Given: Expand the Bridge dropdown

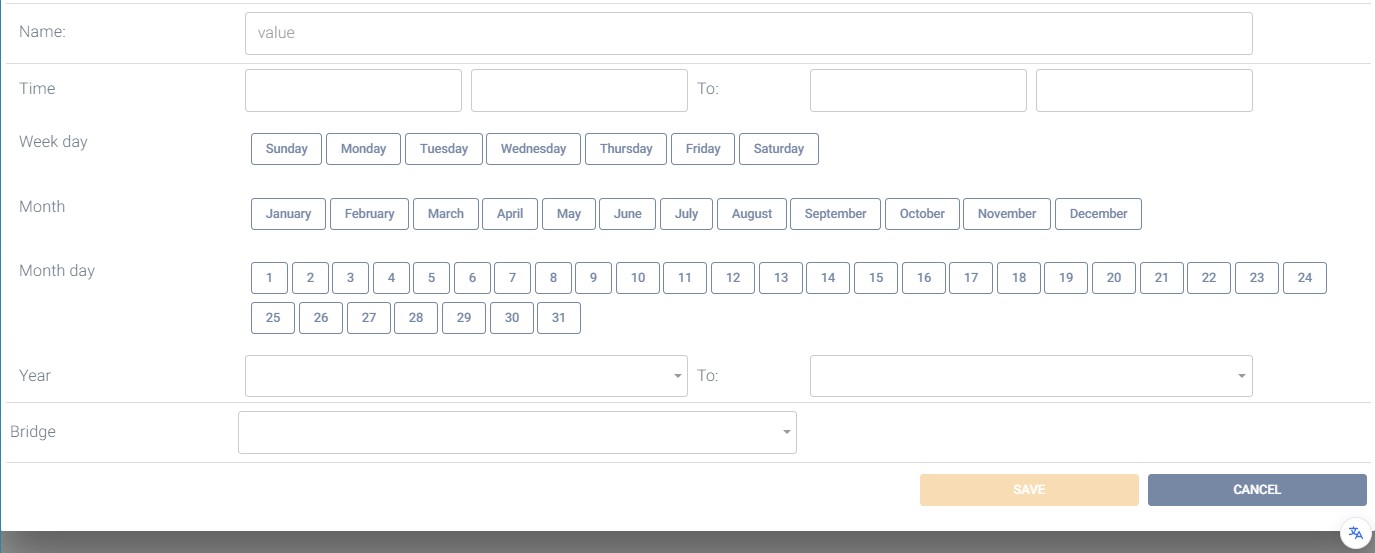Looking at the screenshot, I should [517, 432].
